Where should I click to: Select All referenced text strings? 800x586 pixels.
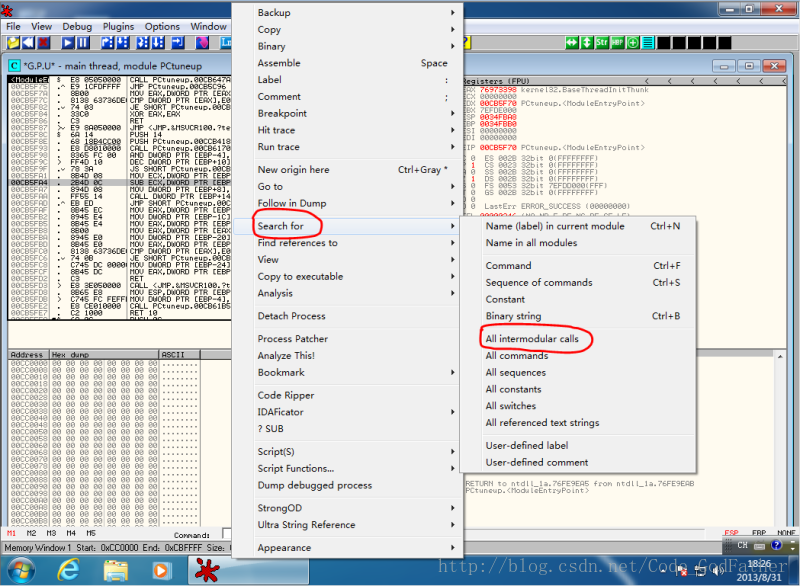coord(542,423)
